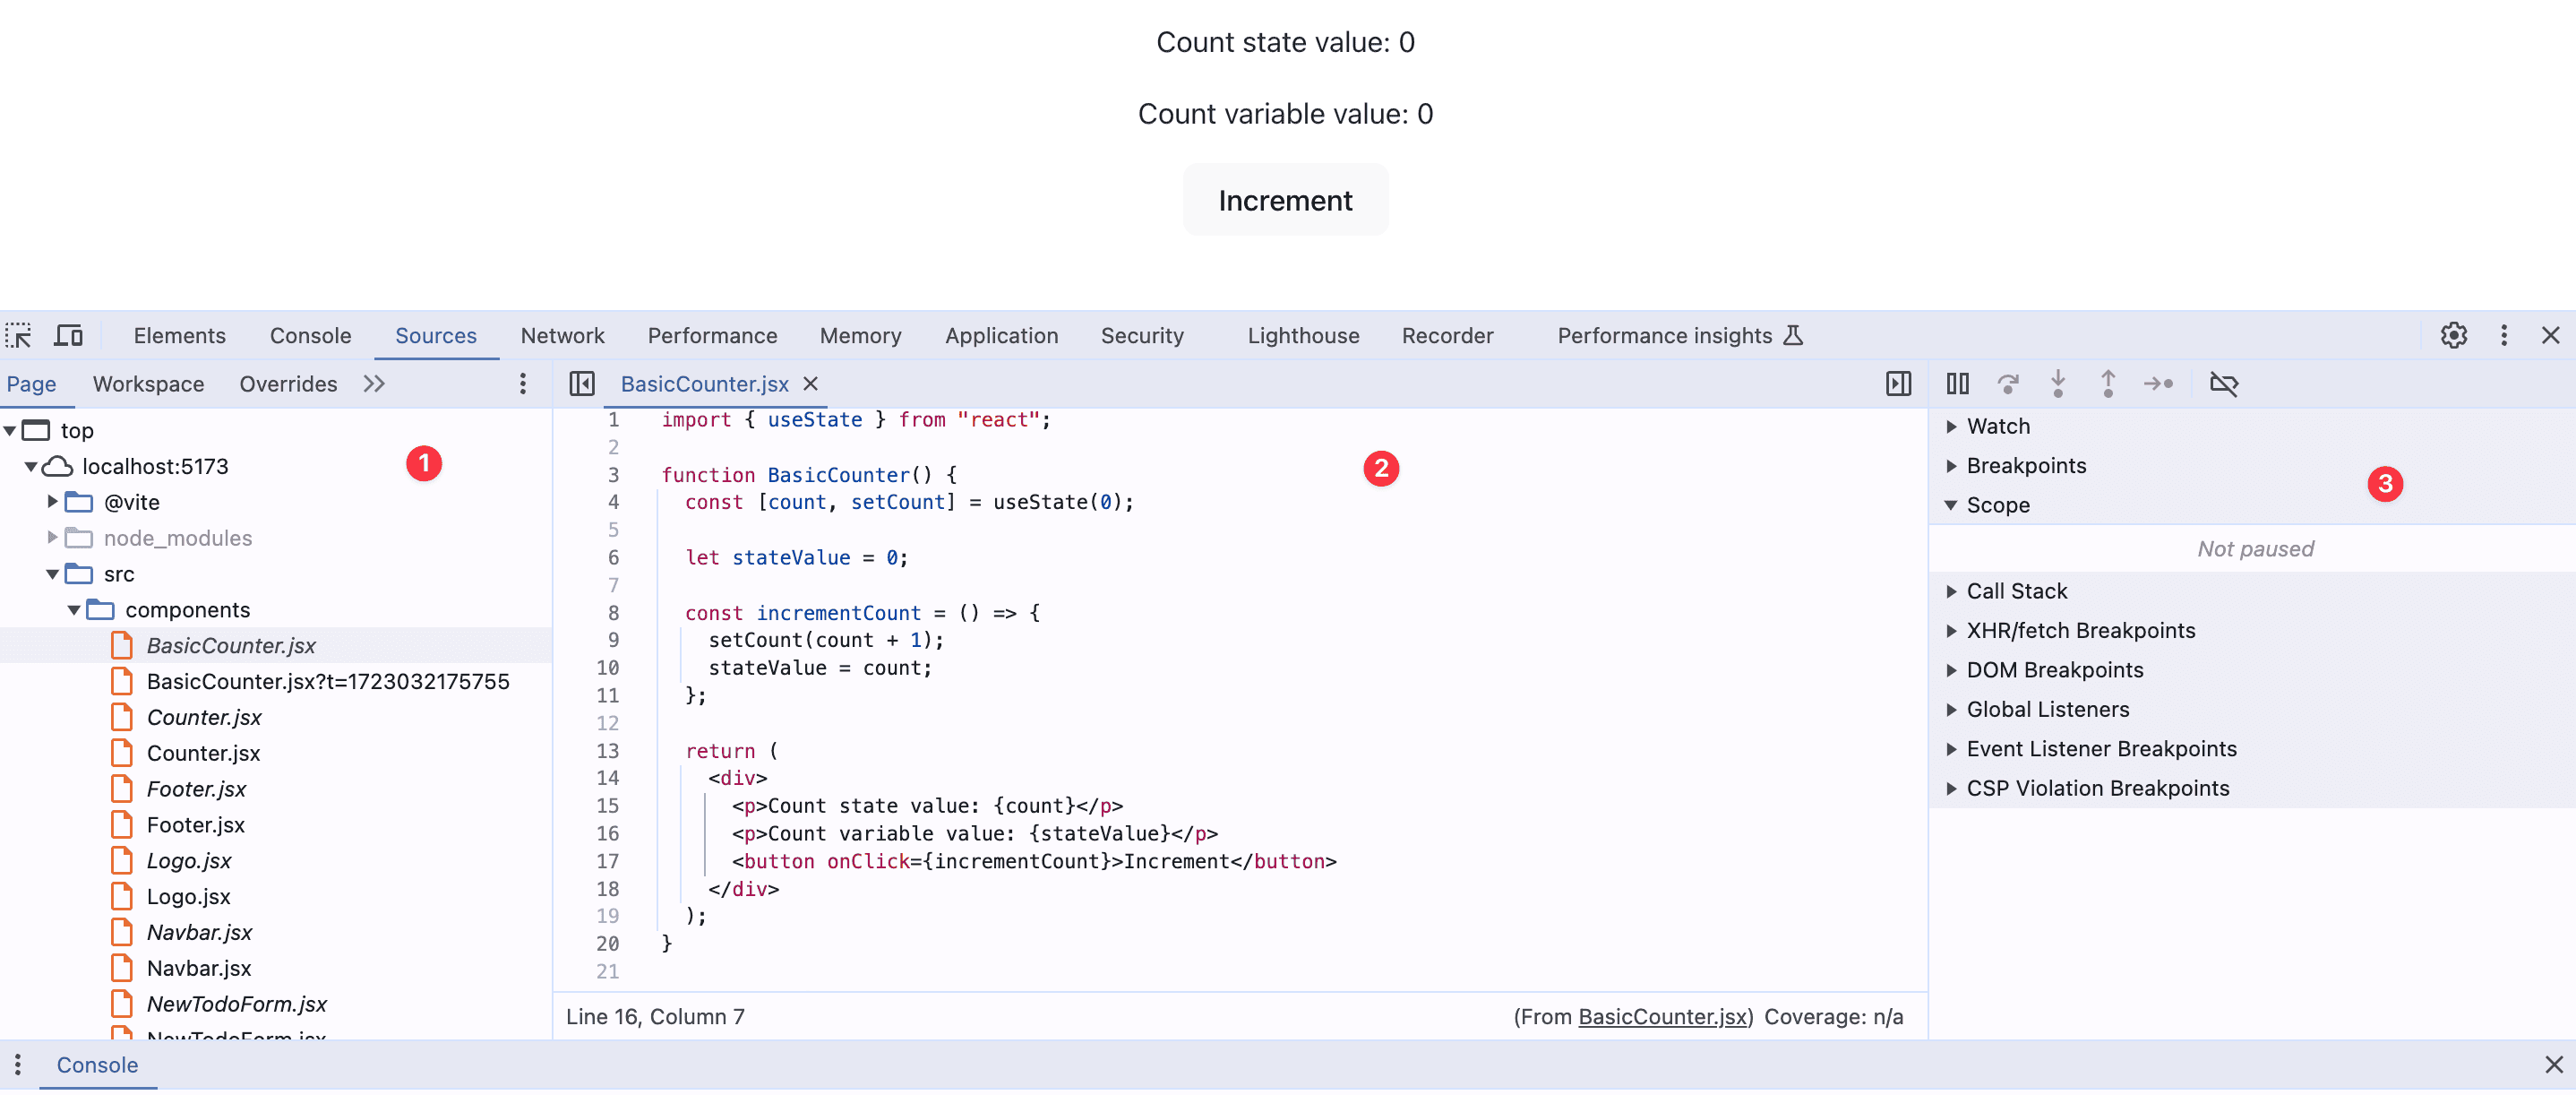2576x1095 pixels.
Task: Pause script execution
Action: click(1957, 384)
